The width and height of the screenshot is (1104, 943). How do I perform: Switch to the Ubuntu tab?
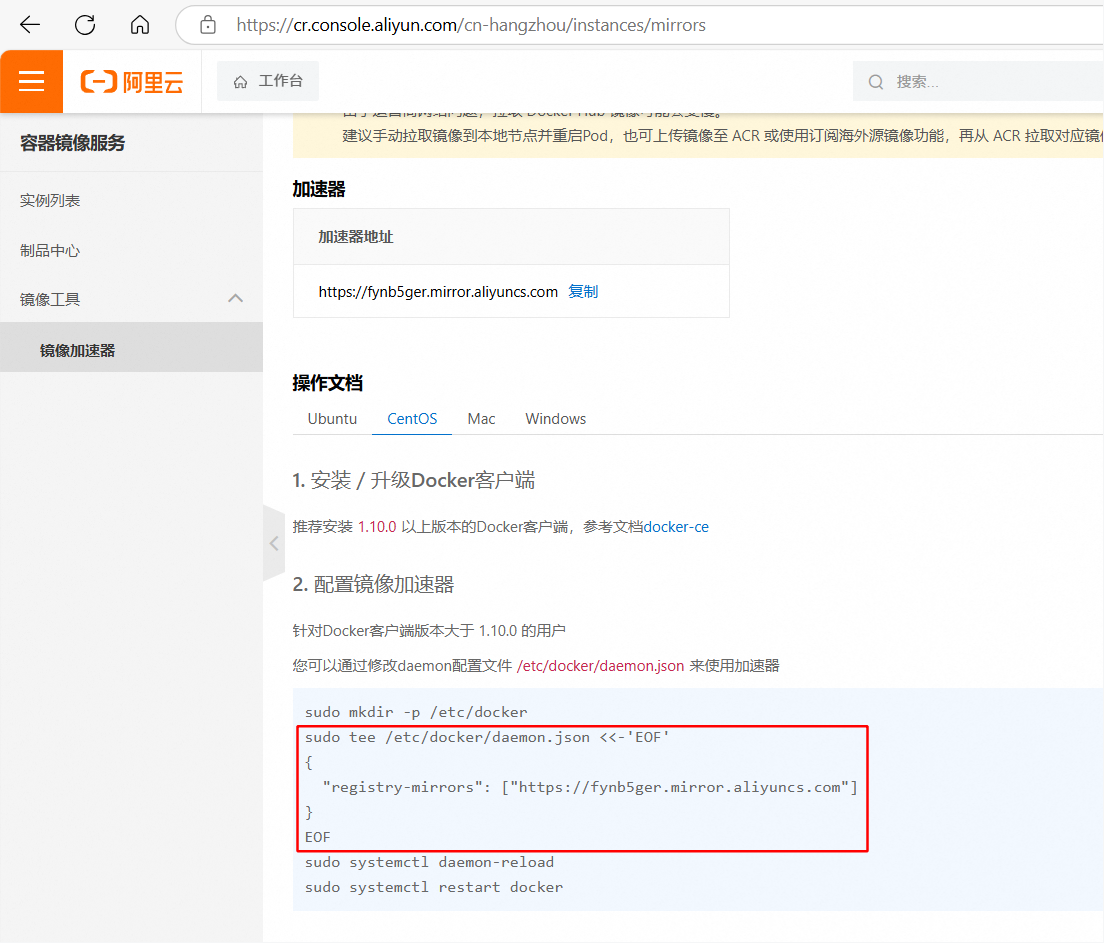(x=332, y=418)
